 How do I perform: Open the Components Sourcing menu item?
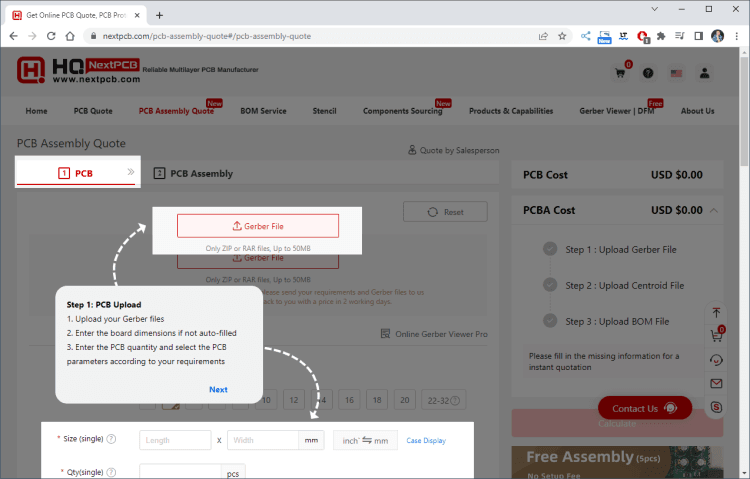coord(402,111)
